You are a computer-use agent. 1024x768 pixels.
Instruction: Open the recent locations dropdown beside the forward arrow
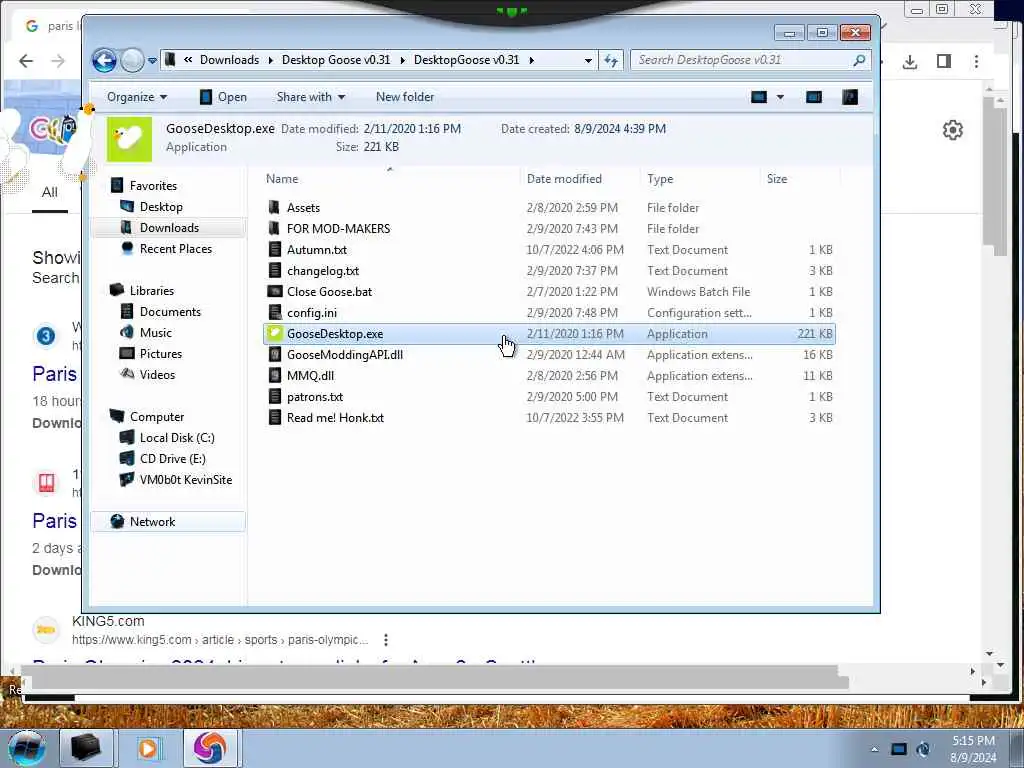coord(152,61)
